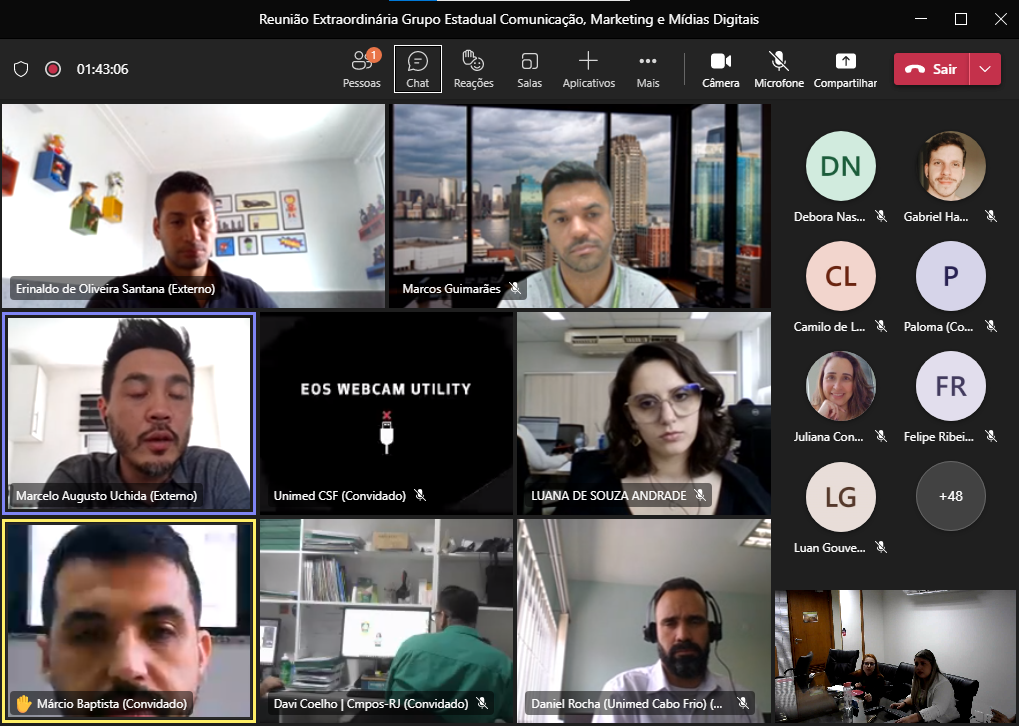Maximize the meeting window
1019x726 pixels.
[x=960, y=19]
